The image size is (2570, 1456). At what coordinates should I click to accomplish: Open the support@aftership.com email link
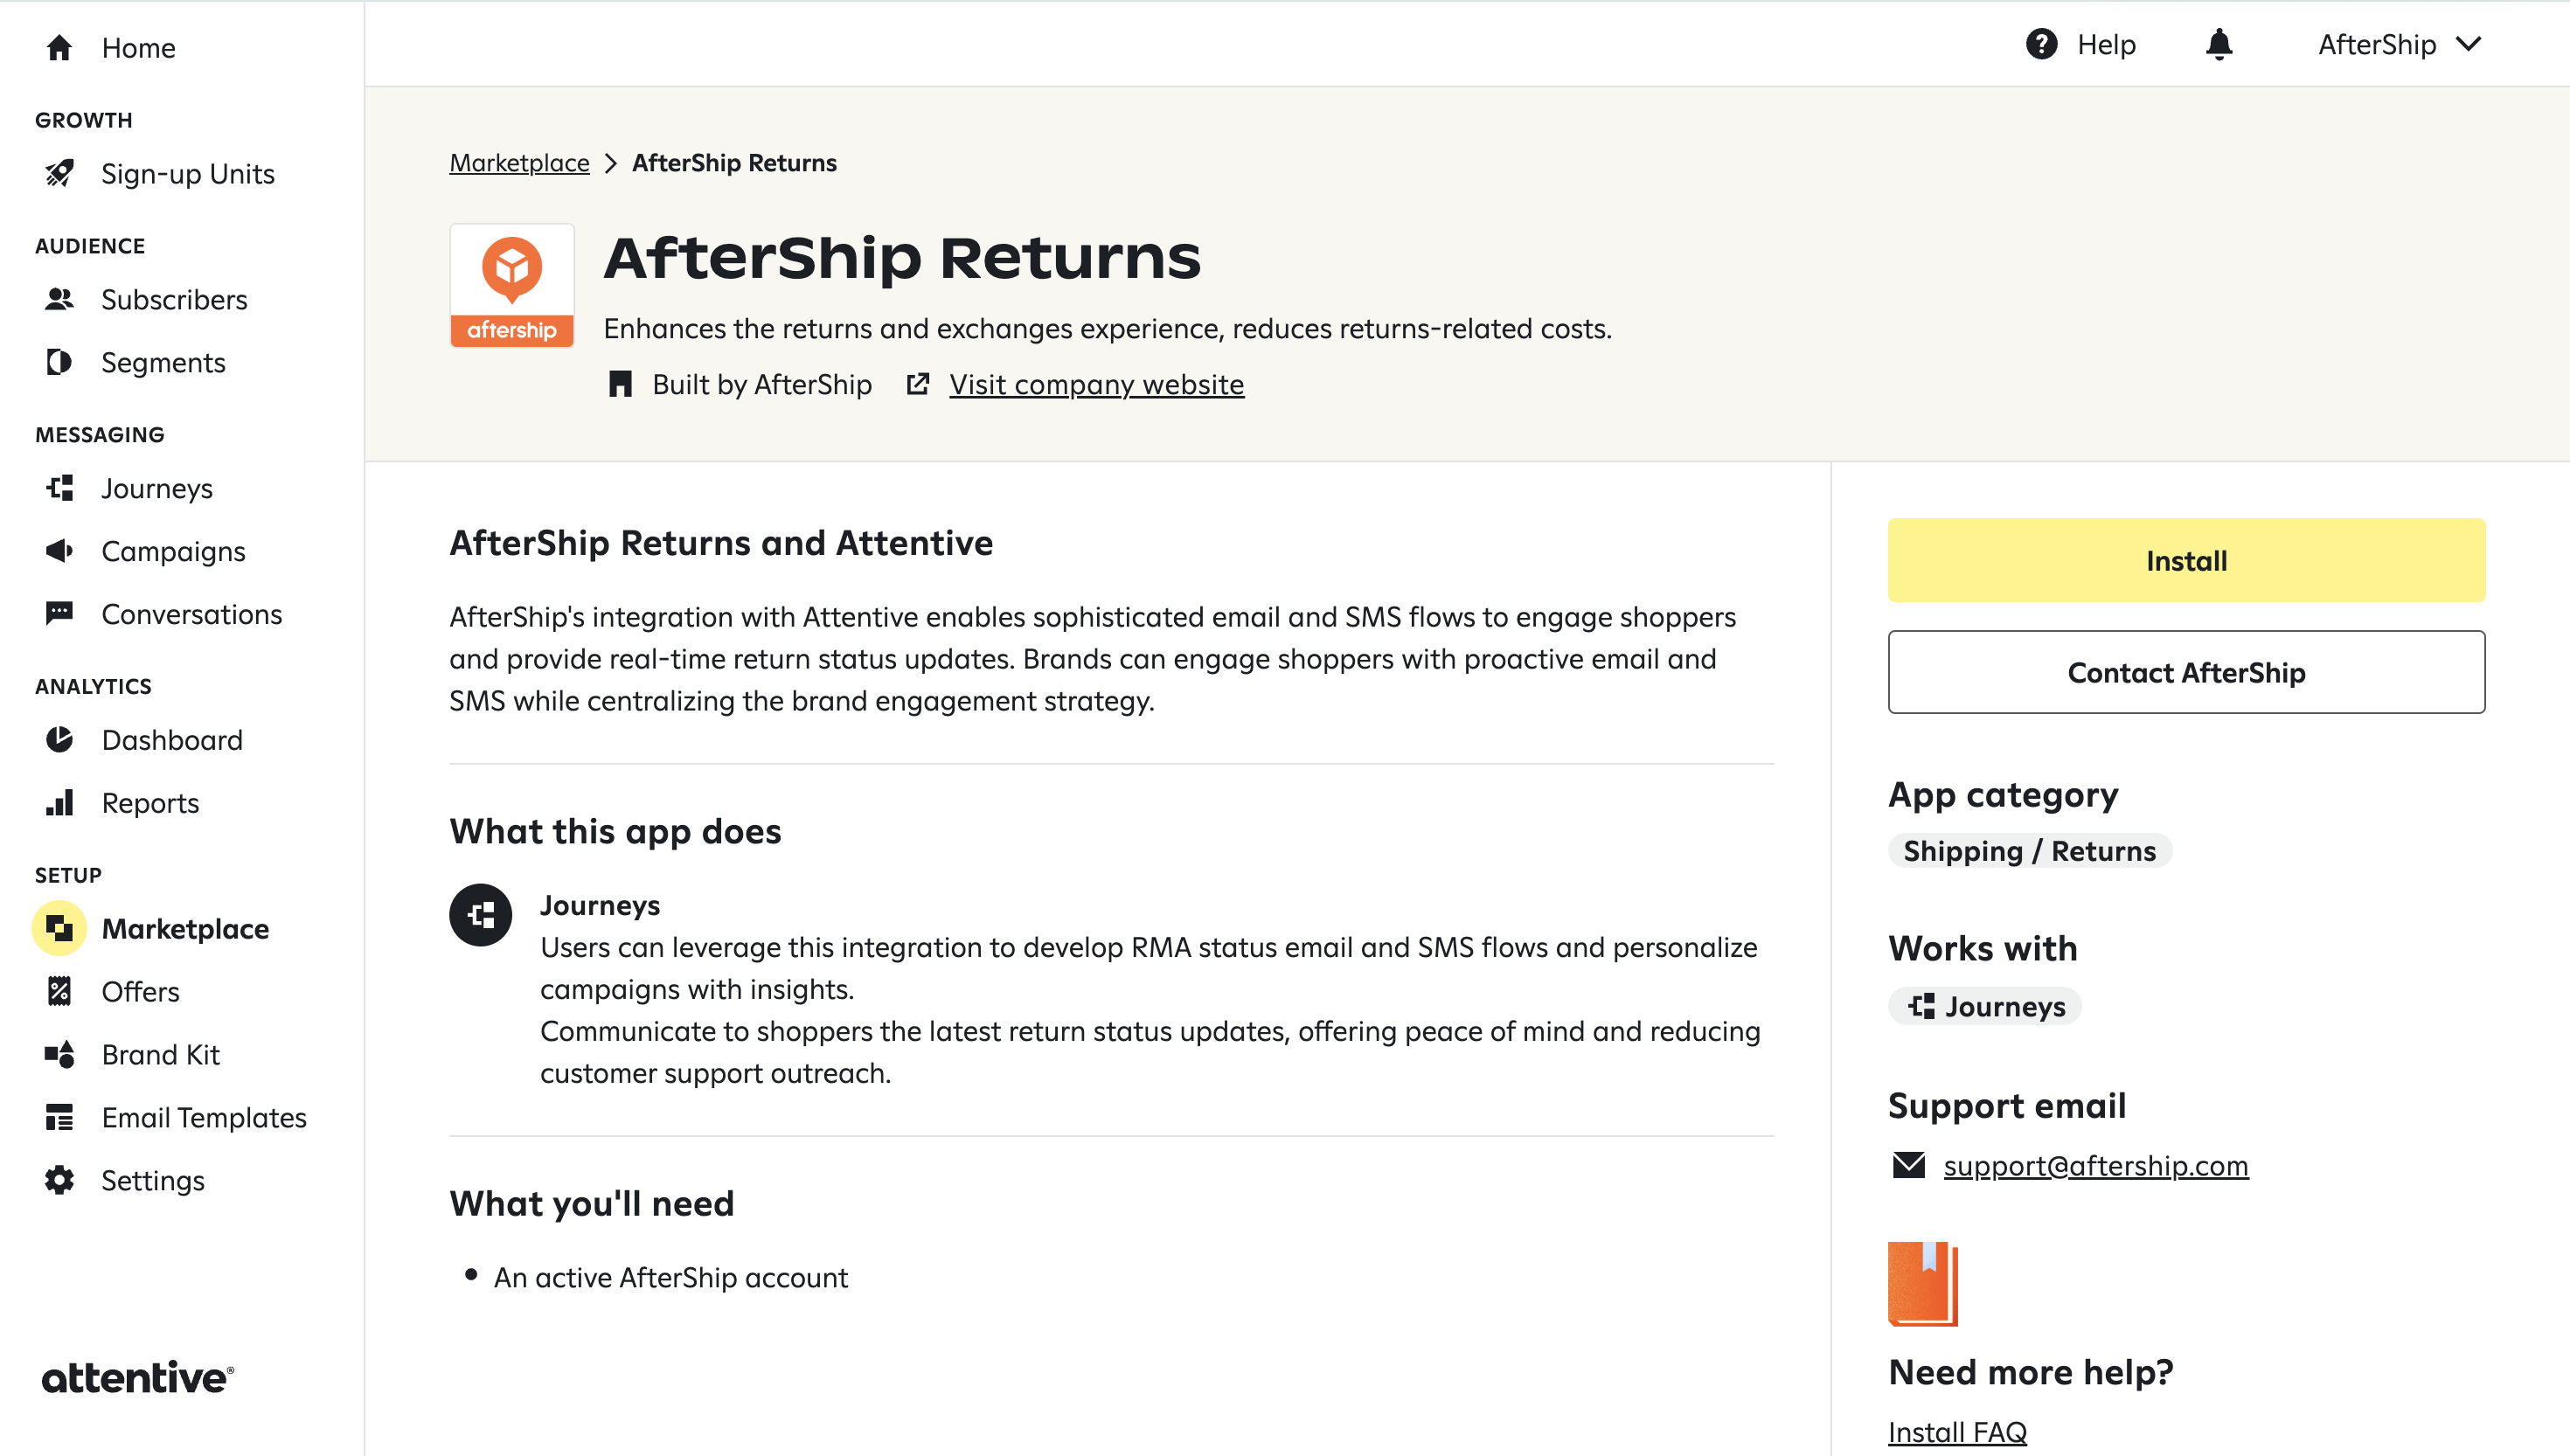2095,1166
